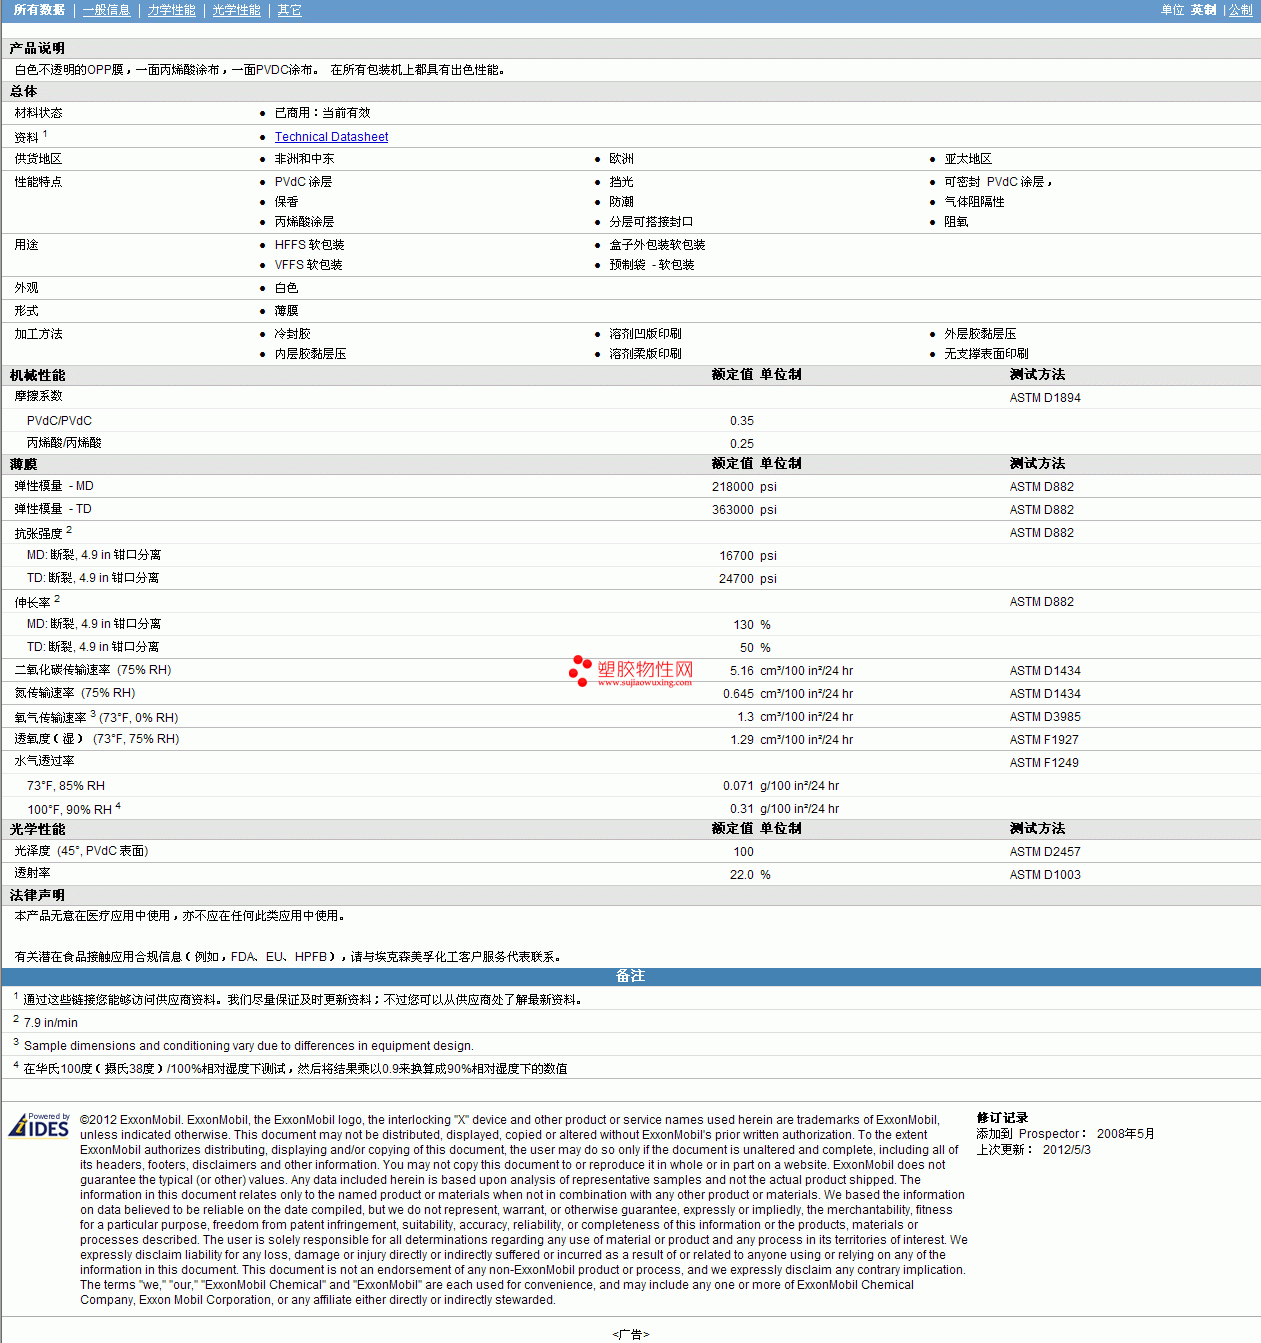Screen dimensions: 1261x1343
Task: Click the 分层可搭接封口 feature
Action: pos(651,222)
